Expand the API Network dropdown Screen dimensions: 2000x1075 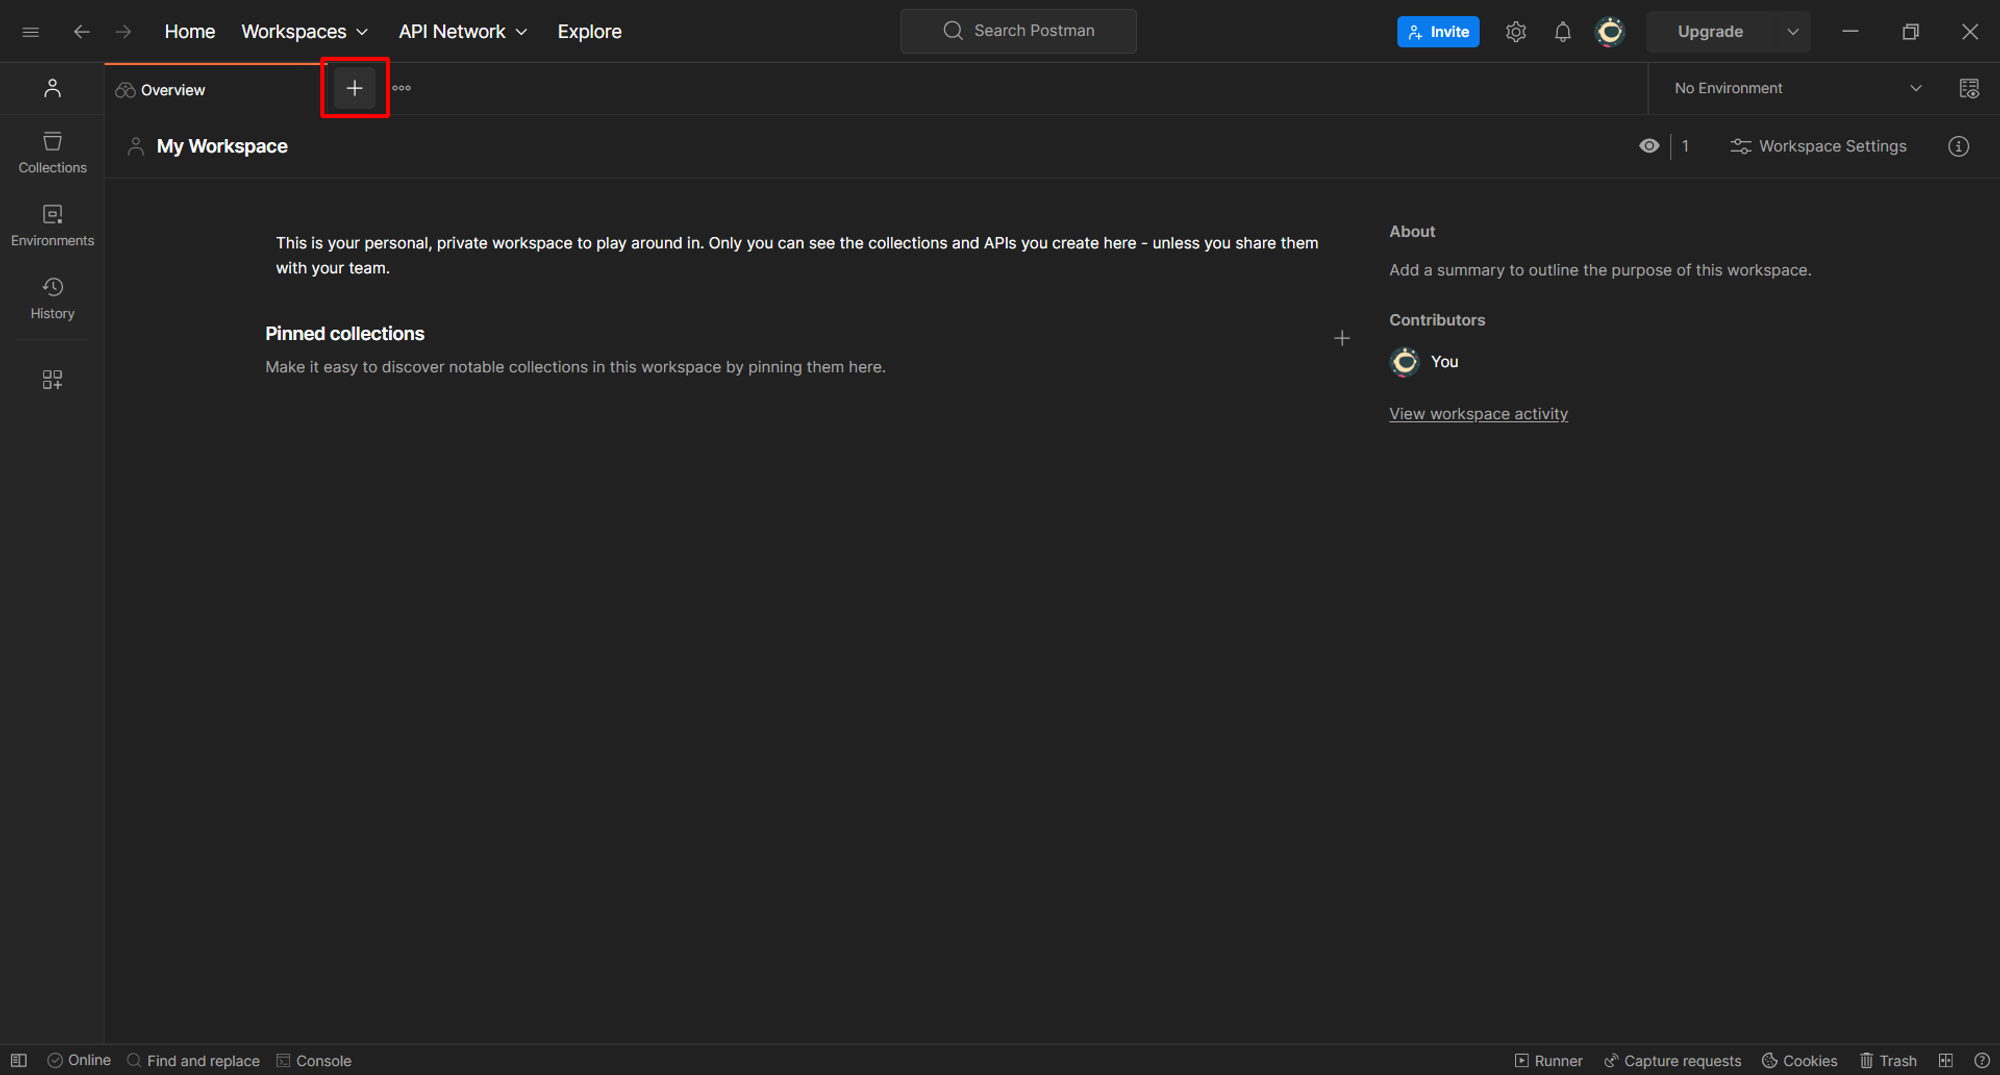tap(462, 32)
